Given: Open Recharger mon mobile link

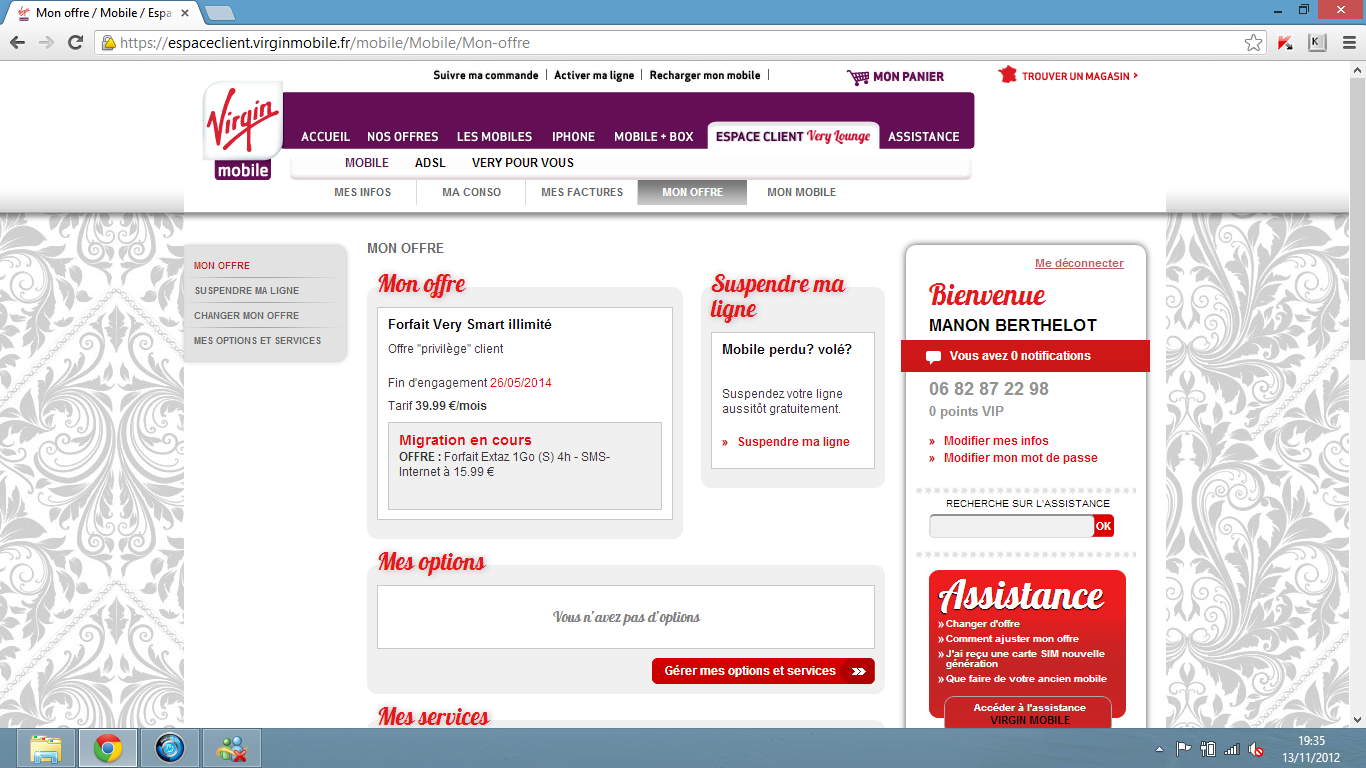Looking at the screenshot, I should coord(705,76).
